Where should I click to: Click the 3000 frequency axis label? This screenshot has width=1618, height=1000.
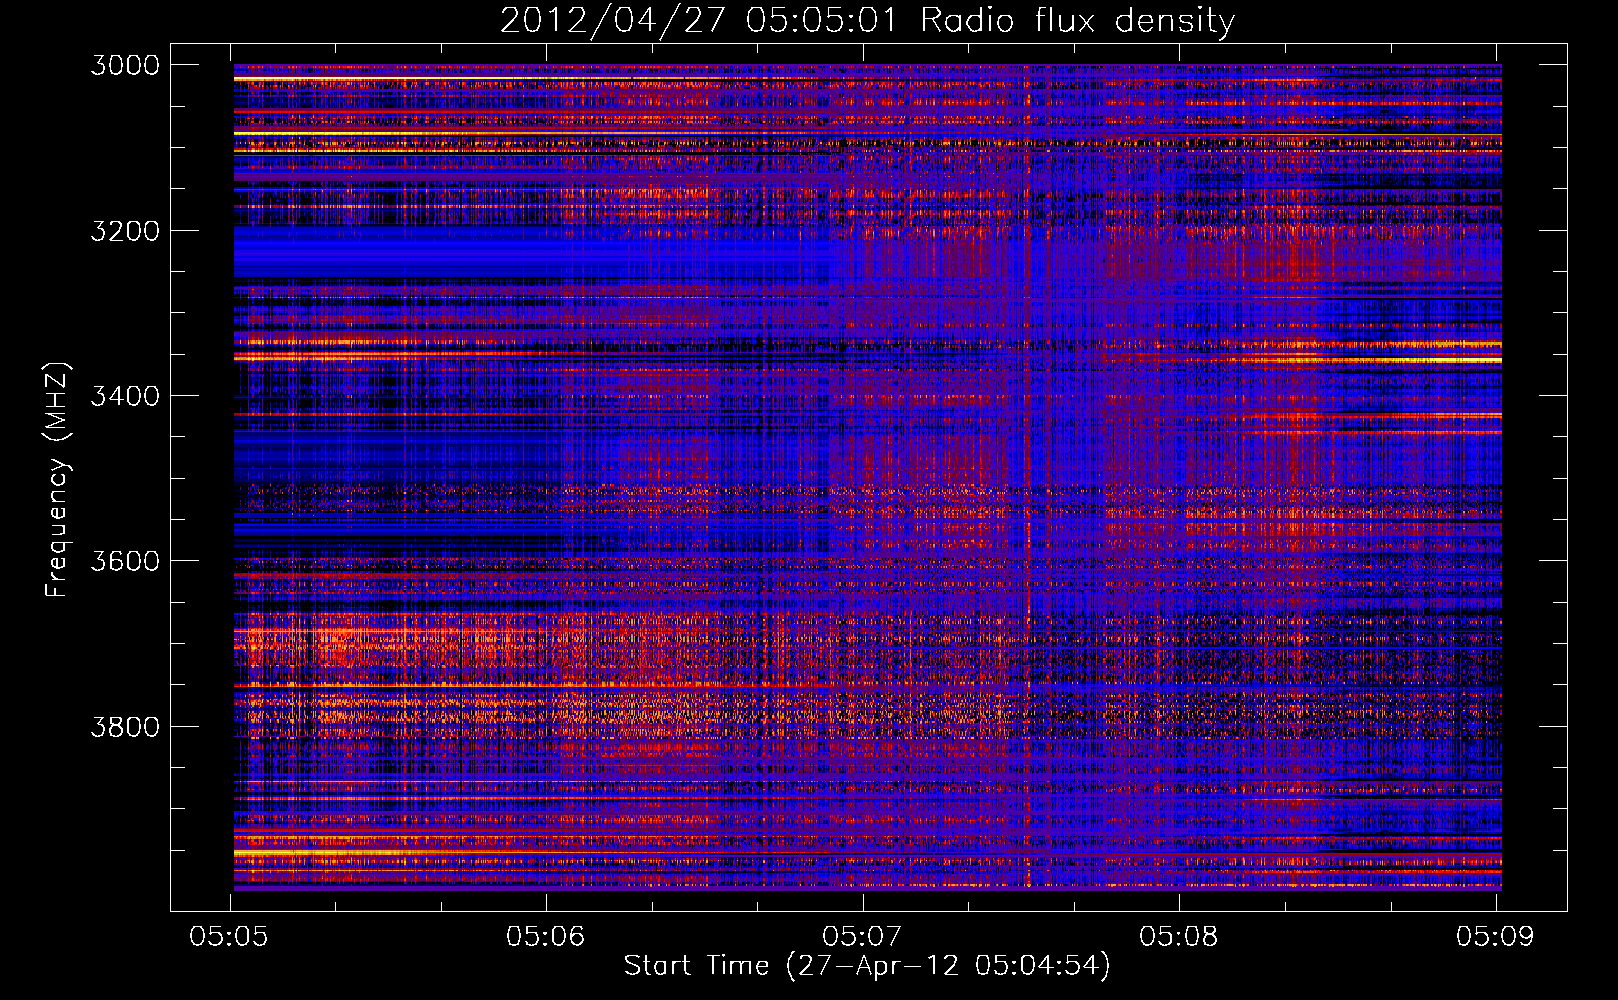125,65
